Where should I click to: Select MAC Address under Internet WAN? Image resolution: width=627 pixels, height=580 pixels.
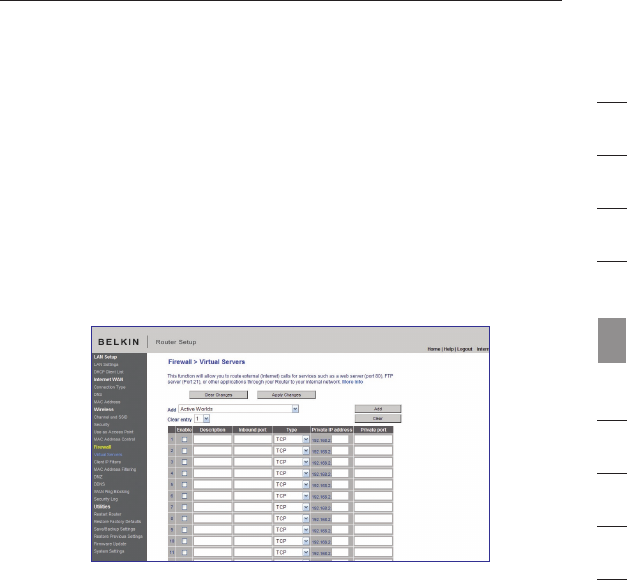[107, 402]
